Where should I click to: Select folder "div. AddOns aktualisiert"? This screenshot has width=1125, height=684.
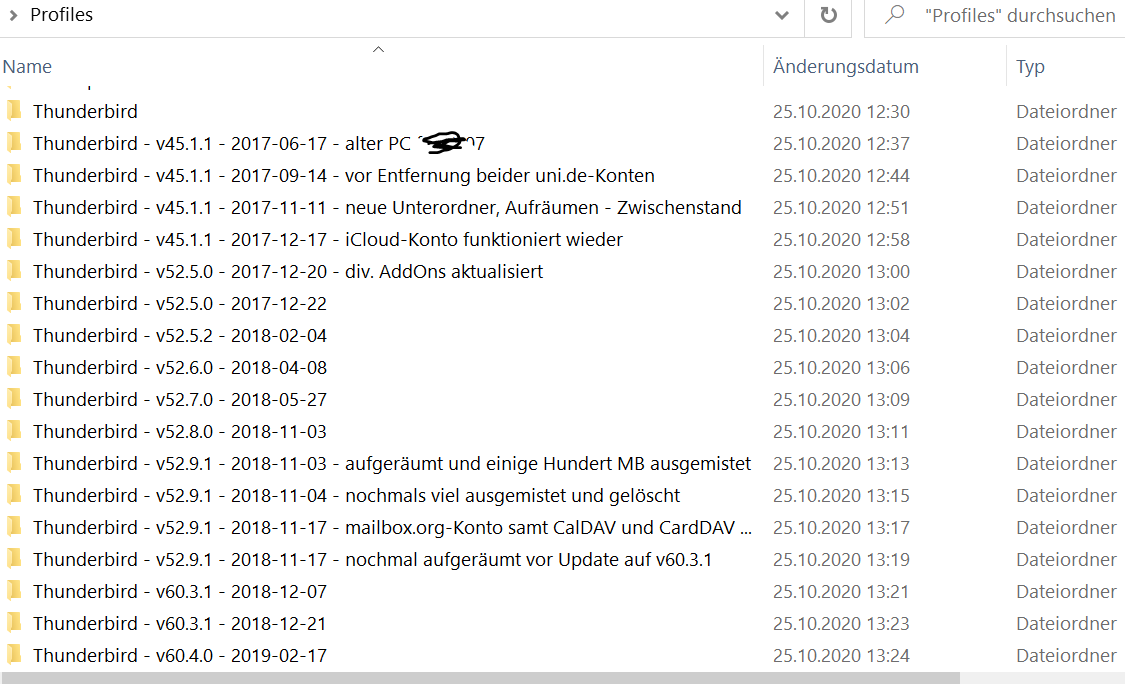click(288, 272)
